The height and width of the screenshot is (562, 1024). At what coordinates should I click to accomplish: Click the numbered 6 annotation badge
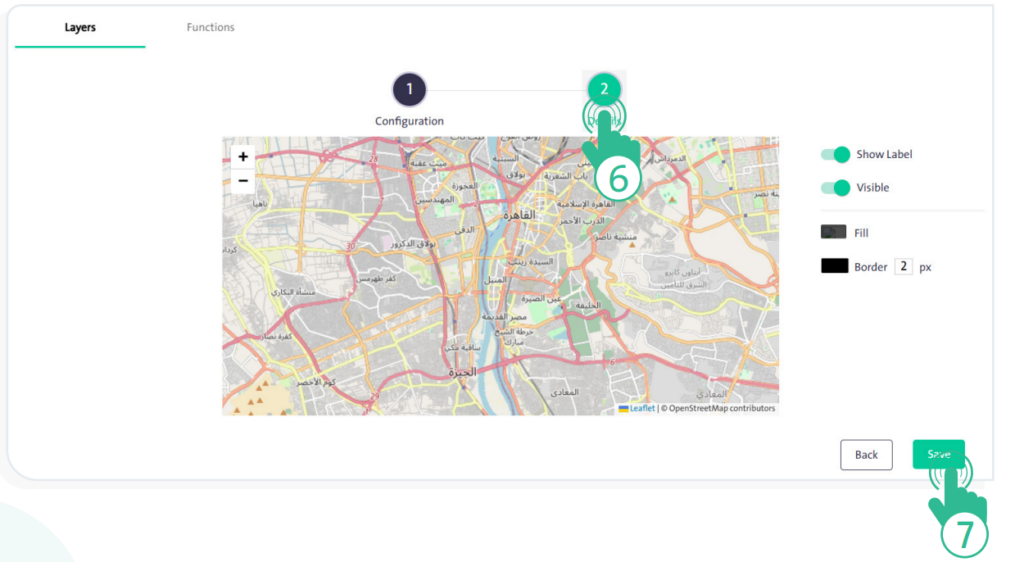click(617, 179)
